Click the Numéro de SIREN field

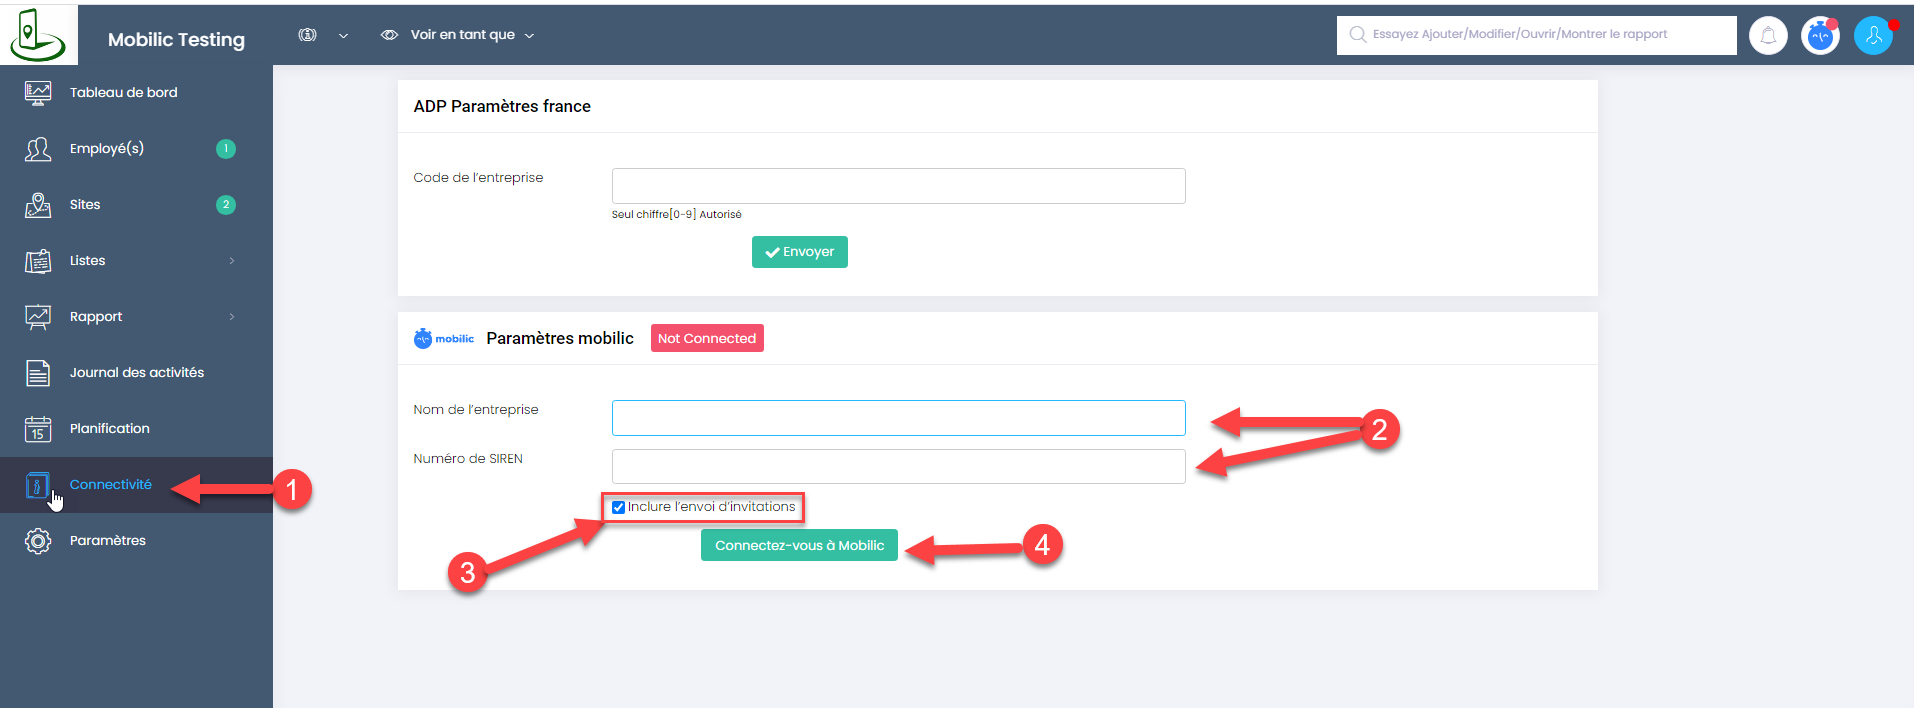pos(899,467)
